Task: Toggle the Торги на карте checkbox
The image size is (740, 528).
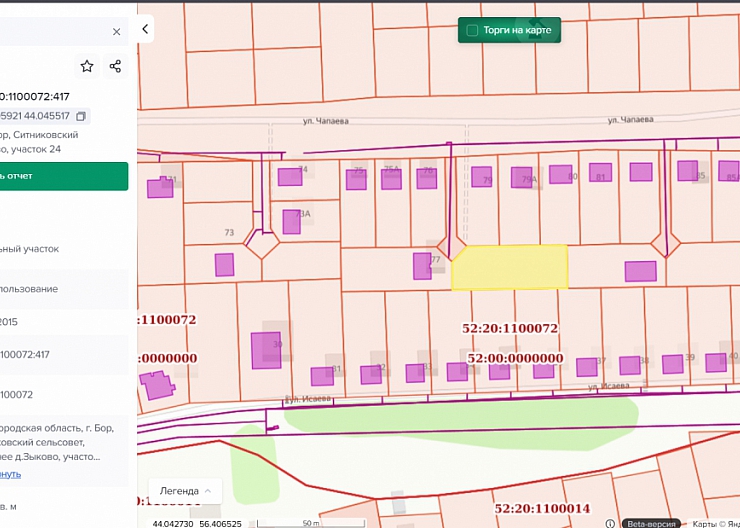Action: point(472,31)
